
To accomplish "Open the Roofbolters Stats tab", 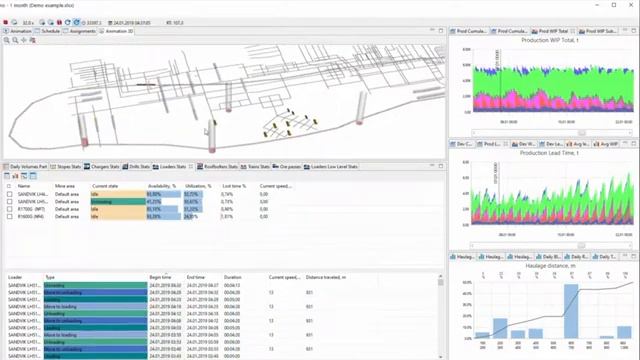I will pyautogui.click(x=217, y=167).
